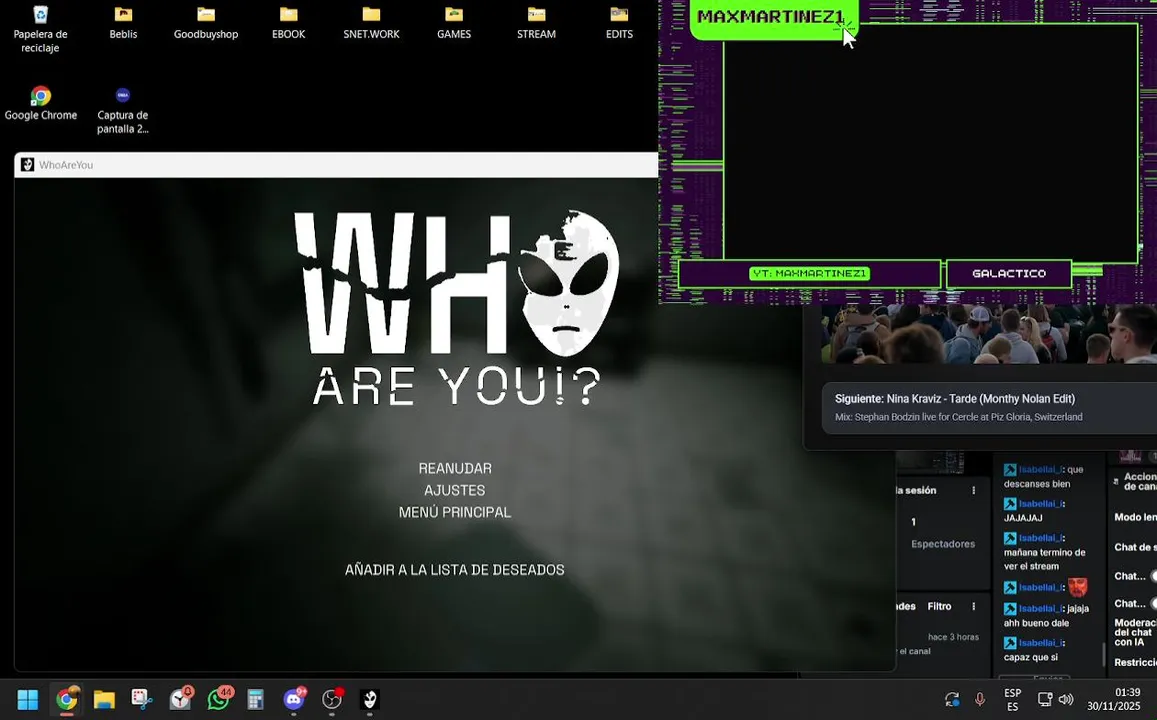Click the Espectadores count label
This screenshot has width=1157, height=720.
click(x=943, y=544)
